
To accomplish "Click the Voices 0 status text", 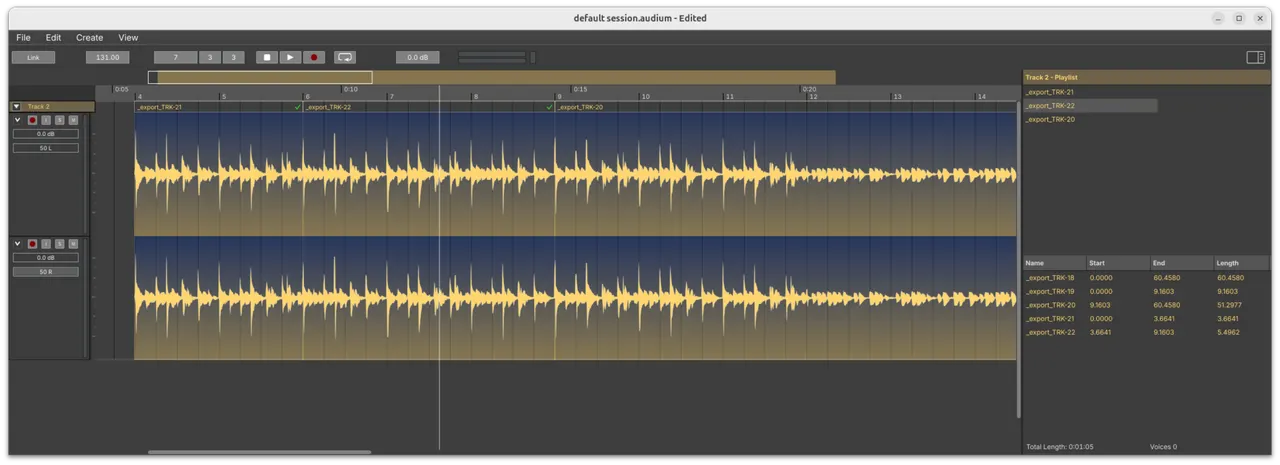I will [1163, 447].
